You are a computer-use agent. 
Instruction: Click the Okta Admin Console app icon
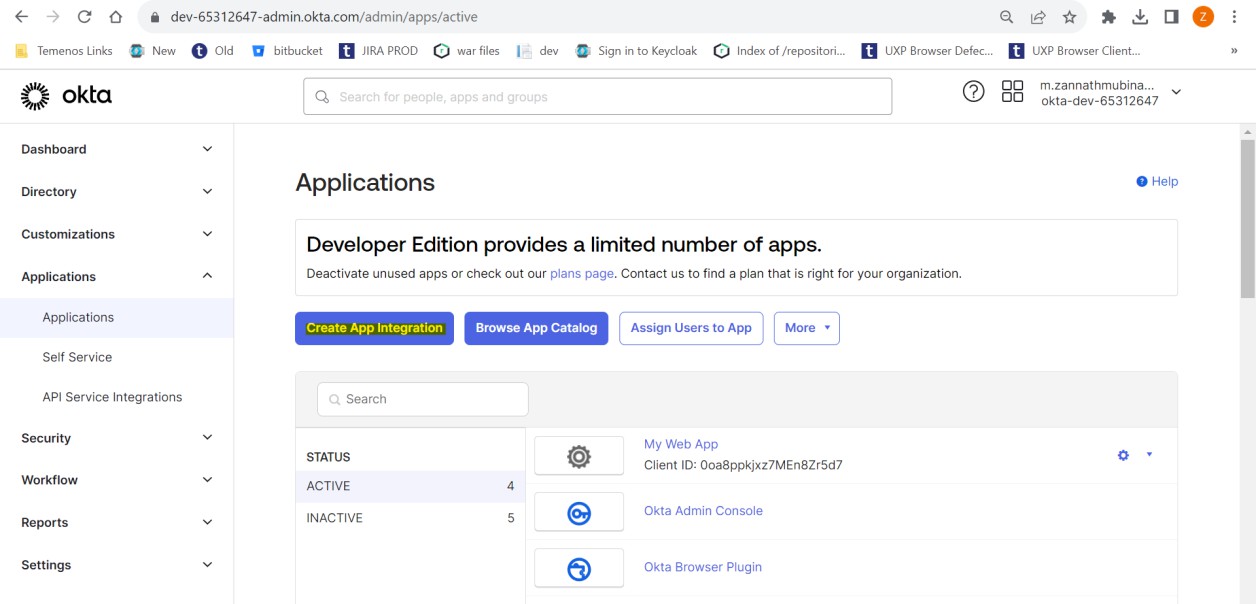579,512
